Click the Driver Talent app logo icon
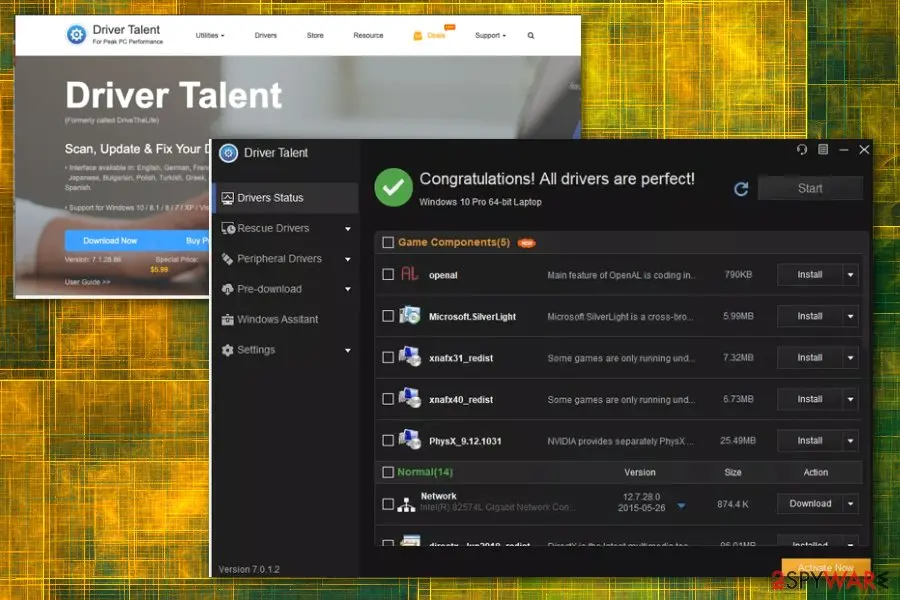Screen dimensions: 900x600 [x=228, y=153]
